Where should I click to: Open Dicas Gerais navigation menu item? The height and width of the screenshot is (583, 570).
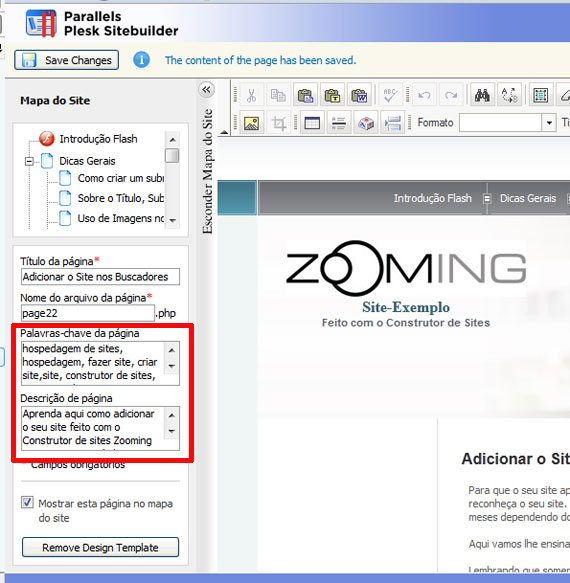[528, 198]
